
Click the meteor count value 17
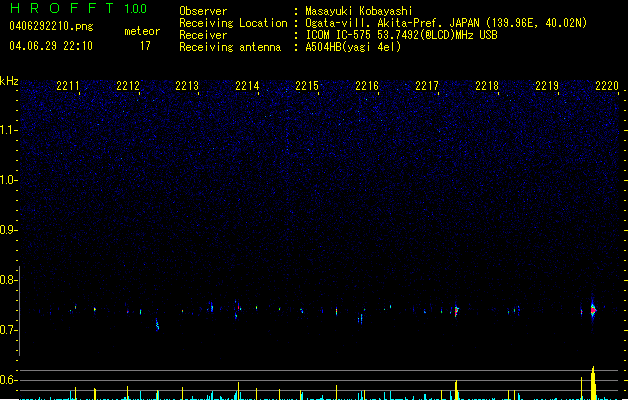(x=145, y=46)
